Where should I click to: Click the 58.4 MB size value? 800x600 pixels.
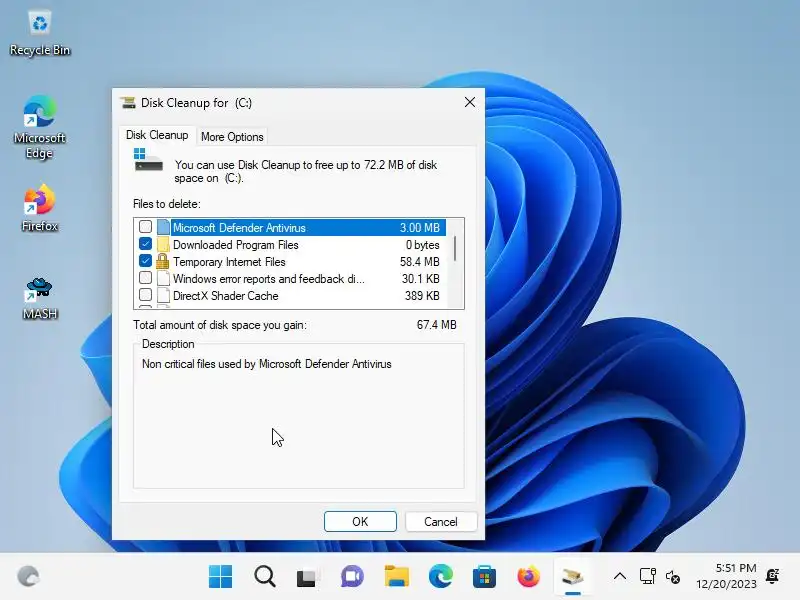(x=419, y=262)
